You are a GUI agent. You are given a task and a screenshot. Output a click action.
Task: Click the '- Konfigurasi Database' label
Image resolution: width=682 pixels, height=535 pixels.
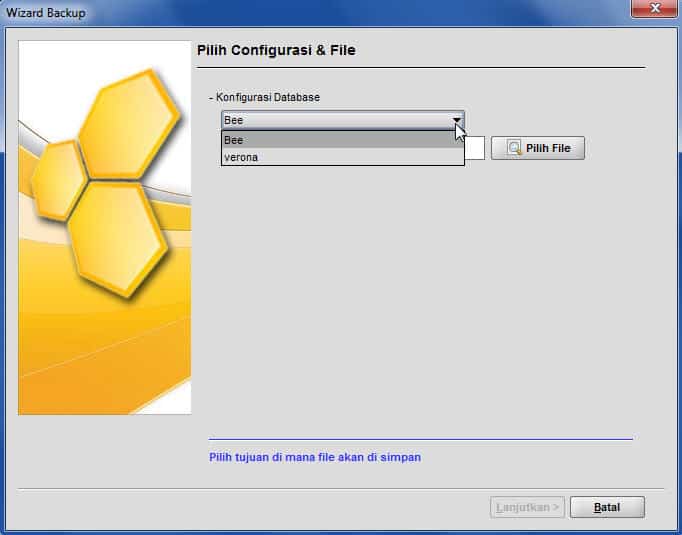(264, 97)
